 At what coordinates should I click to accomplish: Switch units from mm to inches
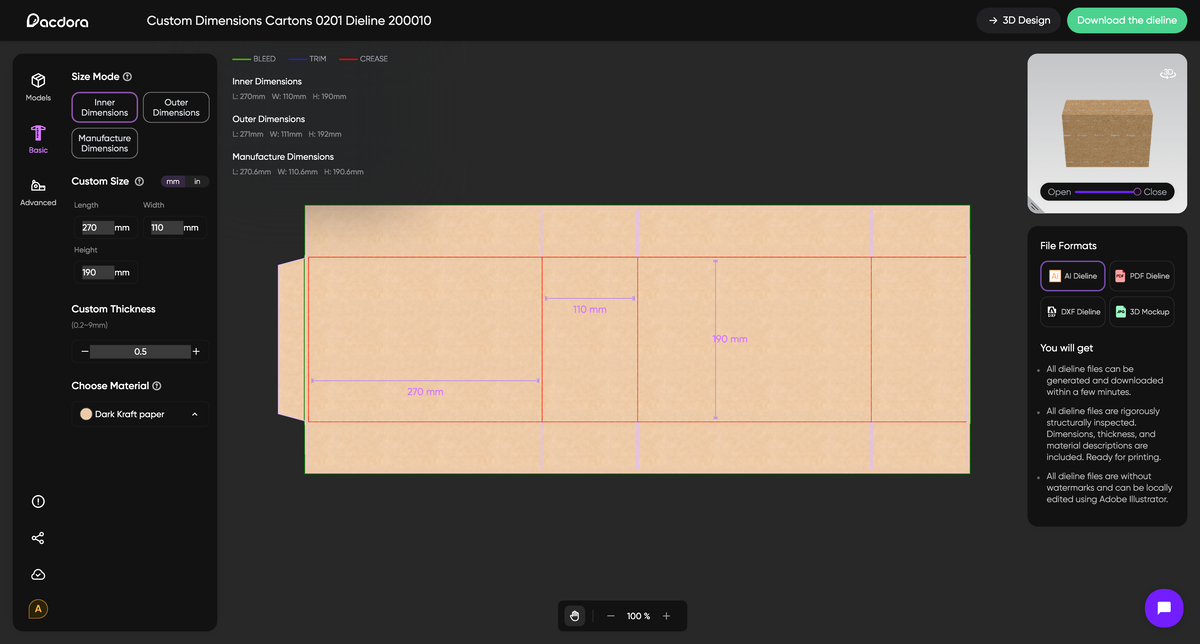196,181
